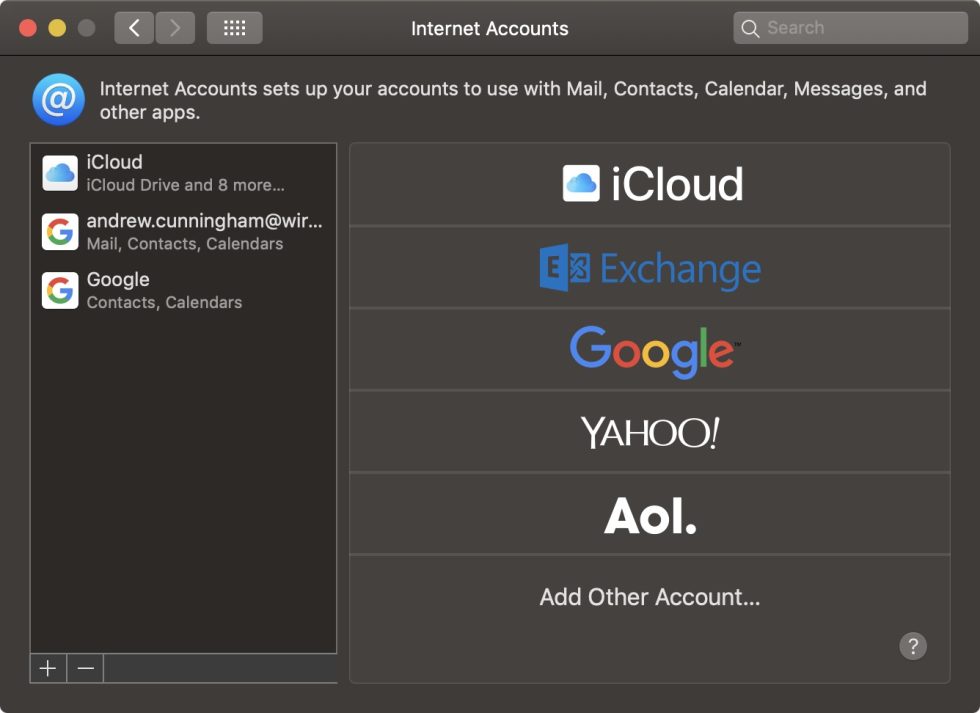980x713 pixels.
Task: Select the andrew.cunningham Google account
Action: click(x=183, y=232)
